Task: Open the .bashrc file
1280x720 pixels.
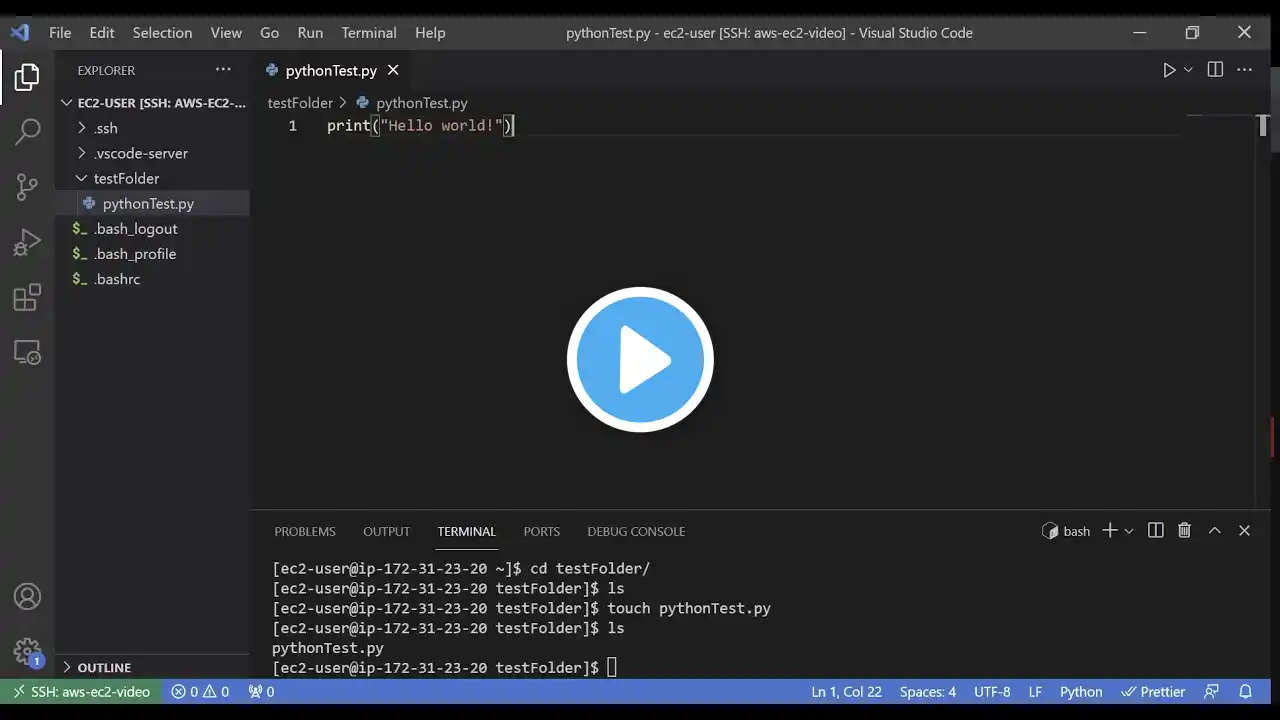Action: (152, 279)
